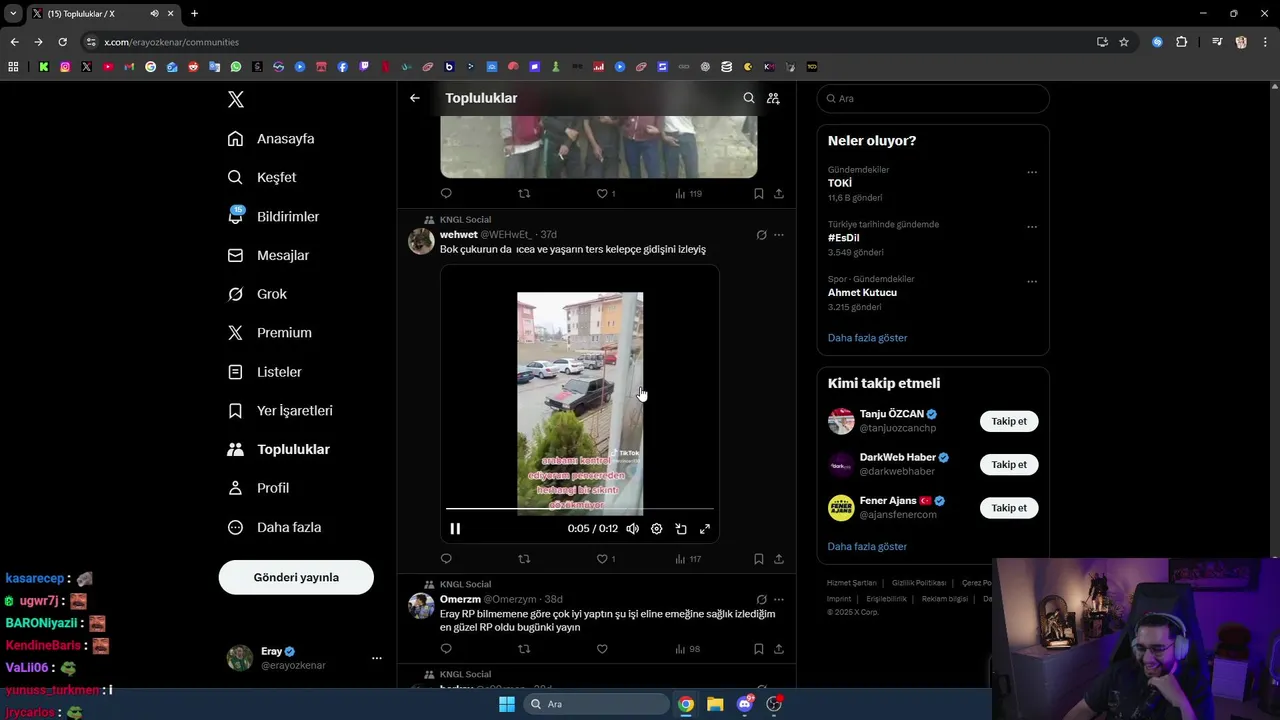
Task: Reload the page in Chrome
Action: pyautogui.click(x=62, y=42)
